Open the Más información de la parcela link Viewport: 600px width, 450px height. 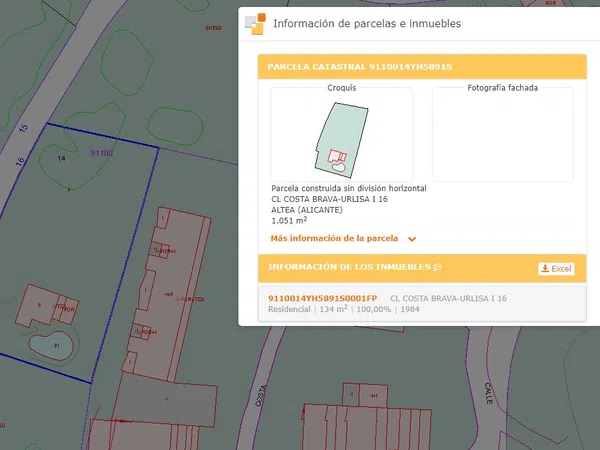click(334, 239)
